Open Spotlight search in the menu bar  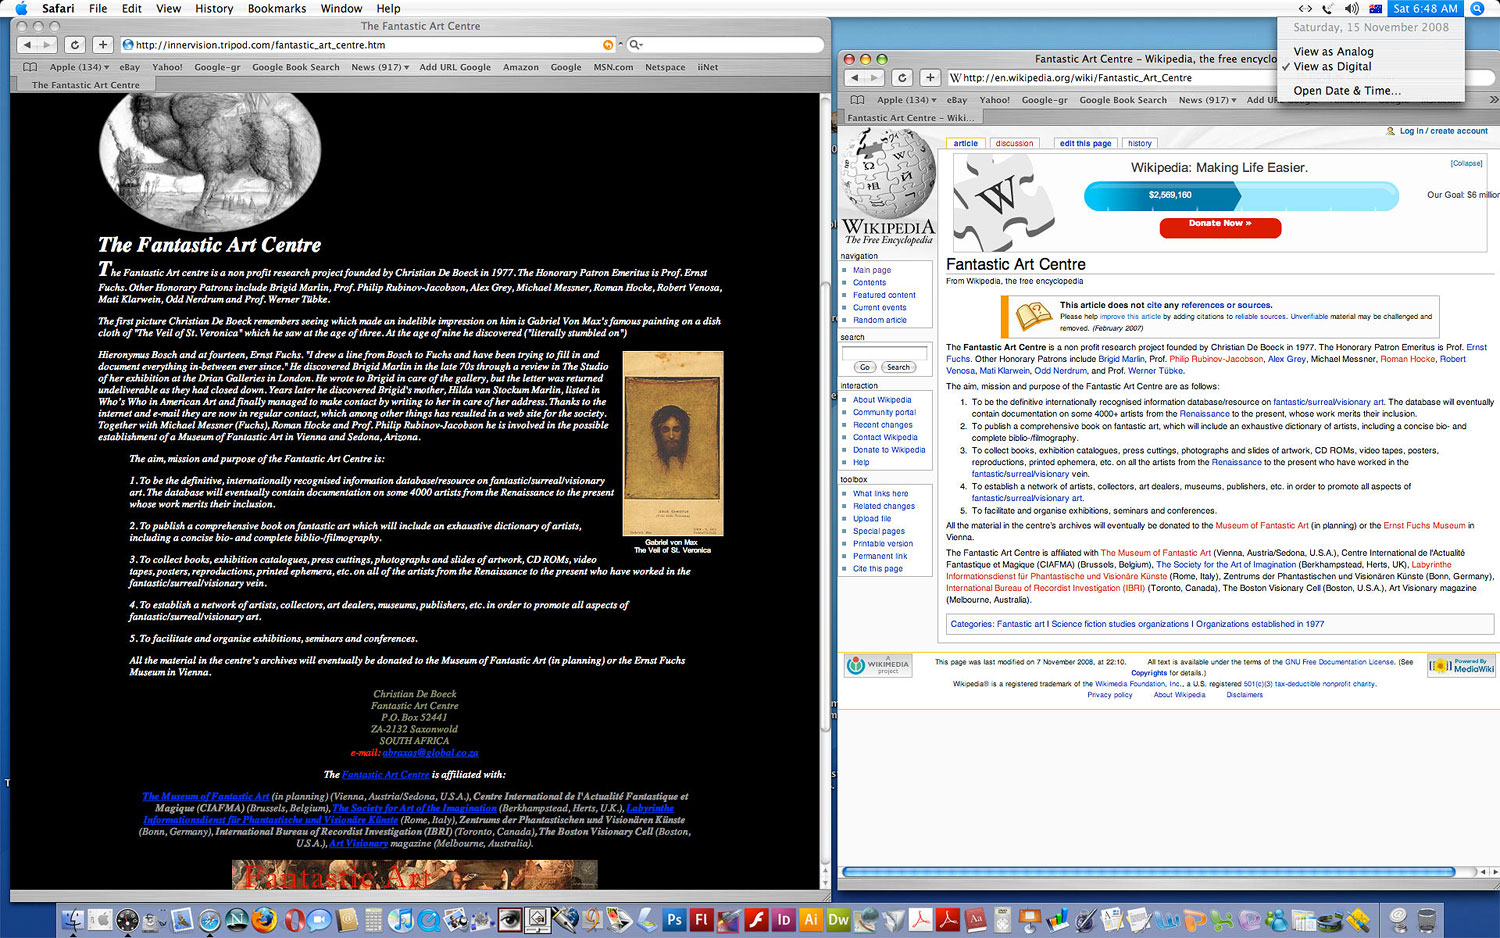[x=1477, y=8]
